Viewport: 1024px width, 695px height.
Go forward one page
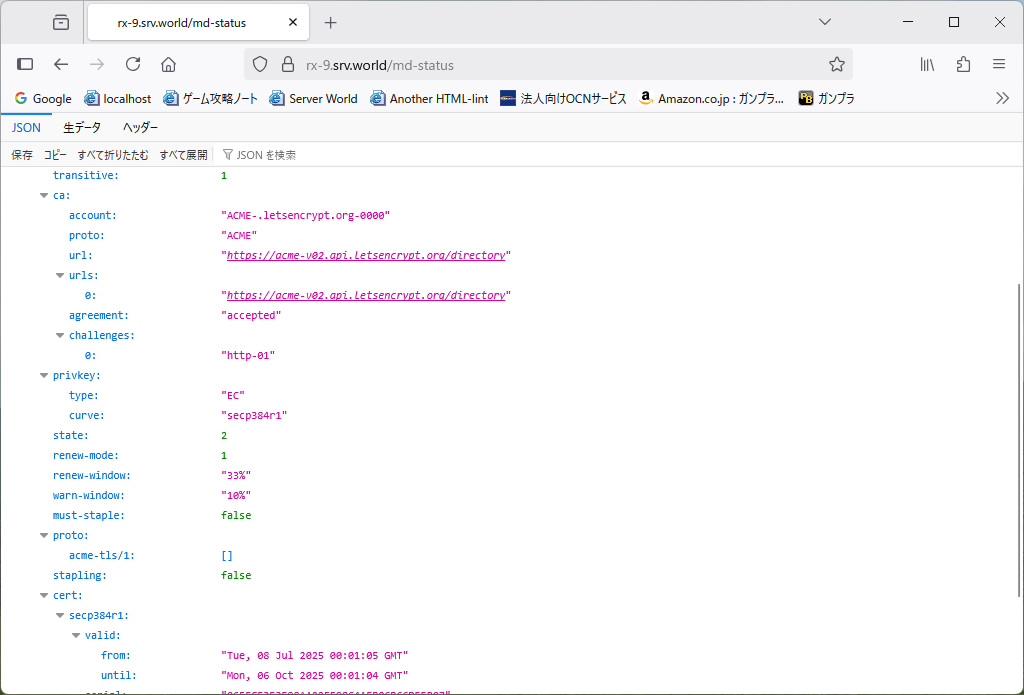click(x=97, y=64)
